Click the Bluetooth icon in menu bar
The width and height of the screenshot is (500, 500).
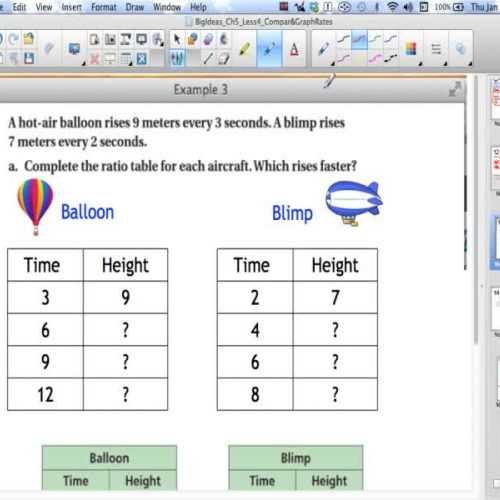pyautogui.click(x=377, y=7)
